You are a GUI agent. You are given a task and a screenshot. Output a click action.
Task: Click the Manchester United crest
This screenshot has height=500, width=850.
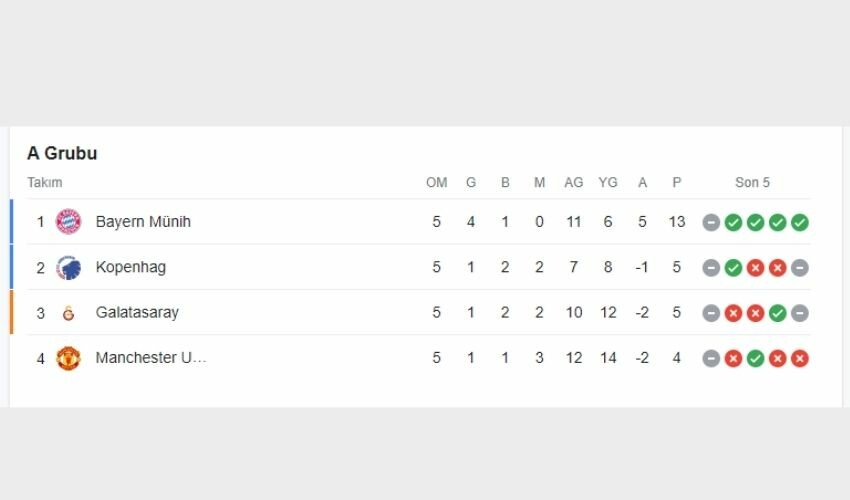[68, 358]
